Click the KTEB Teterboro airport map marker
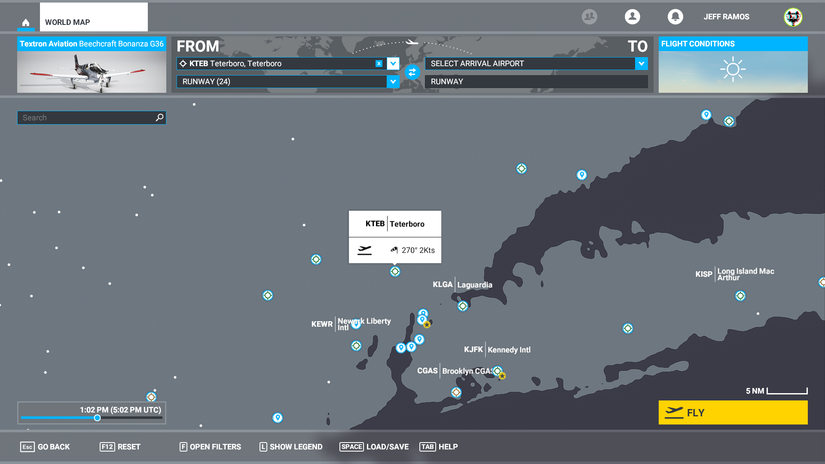 click(395, 271)
